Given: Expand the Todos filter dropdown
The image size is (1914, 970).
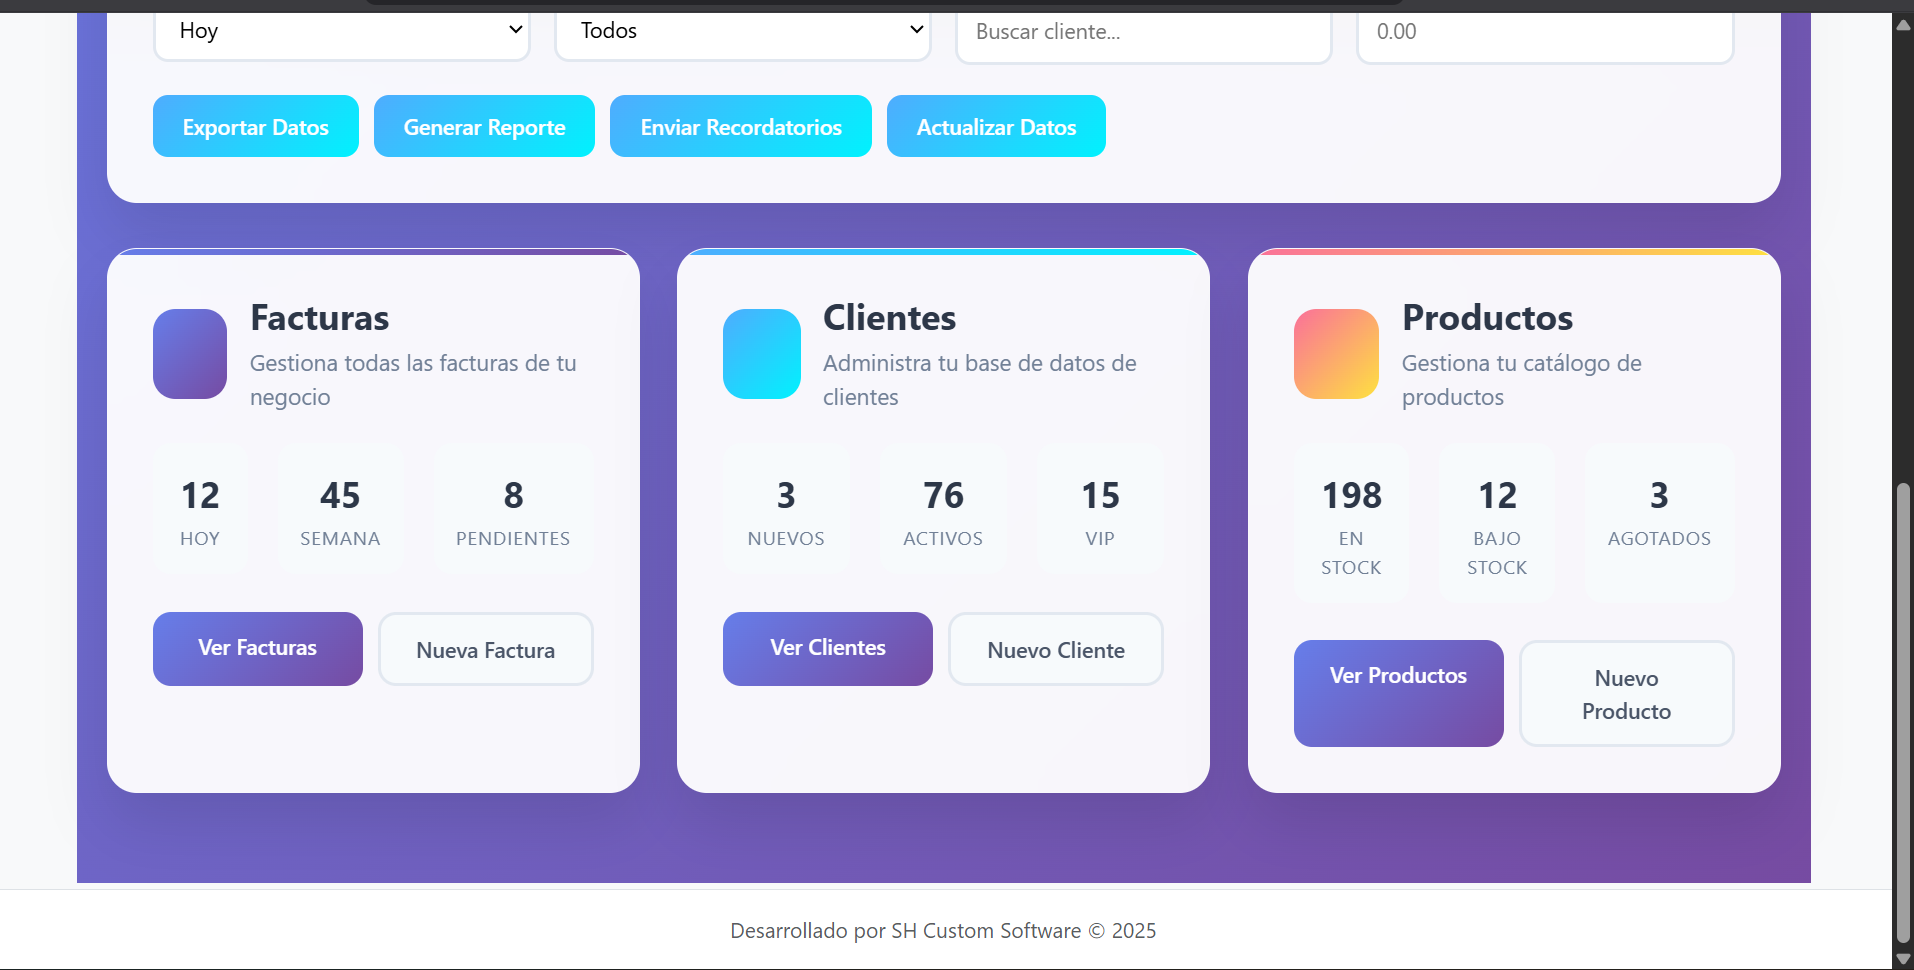Looking at the screenshot, I should click(x=743, y=32).
